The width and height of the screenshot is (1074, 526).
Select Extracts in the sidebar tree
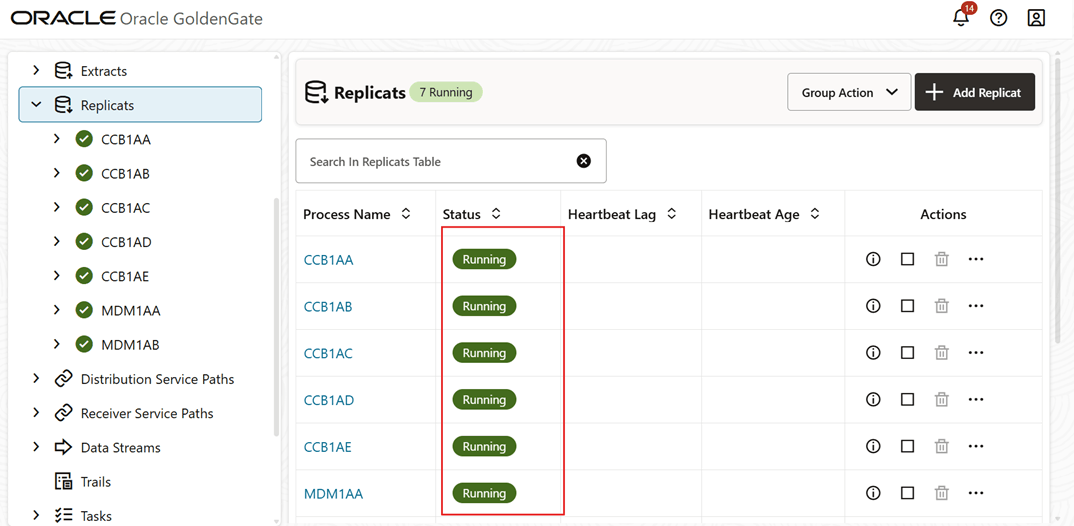103,71
